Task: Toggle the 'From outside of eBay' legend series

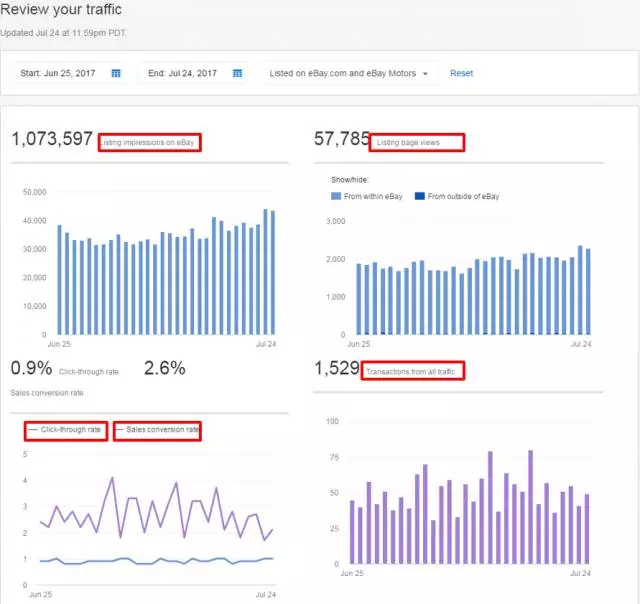Action: tap(456, 196)
